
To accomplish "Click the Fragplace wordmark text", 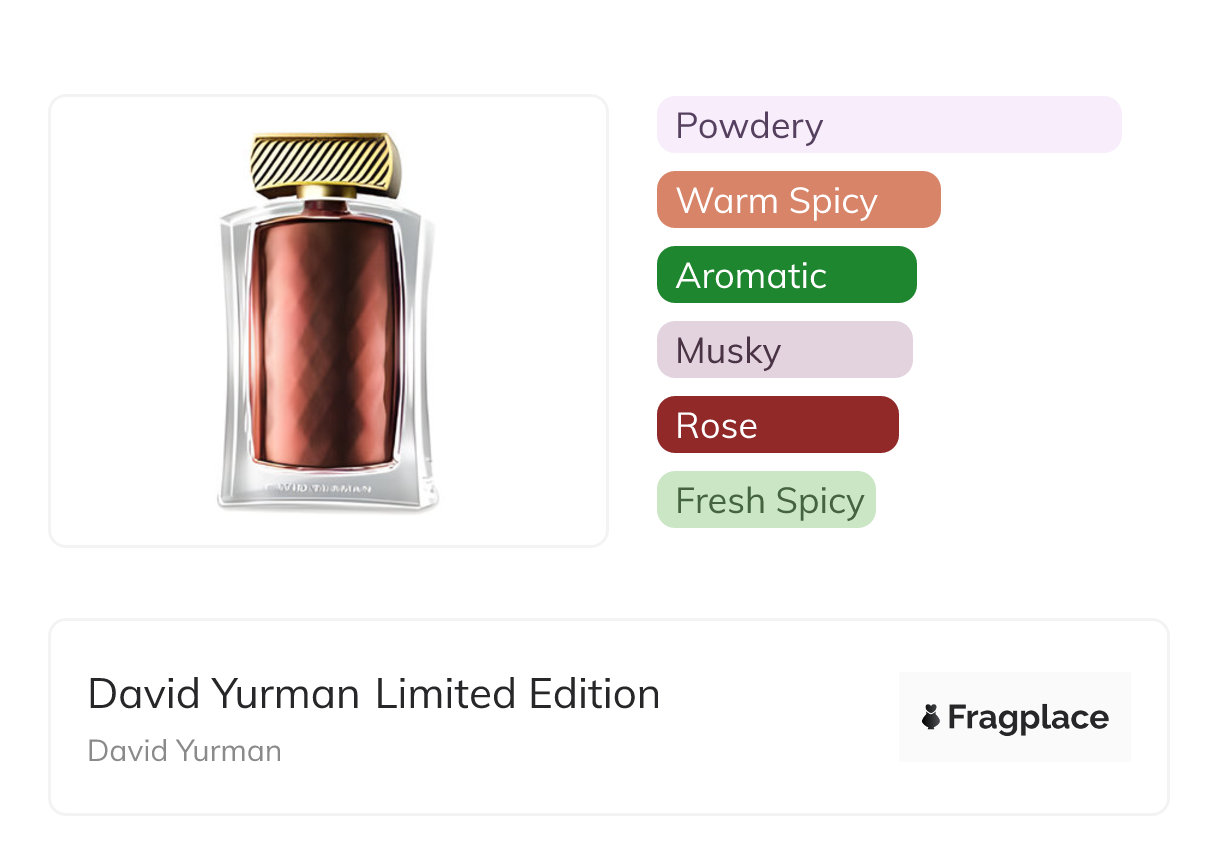I will (x=1028, y=718).
